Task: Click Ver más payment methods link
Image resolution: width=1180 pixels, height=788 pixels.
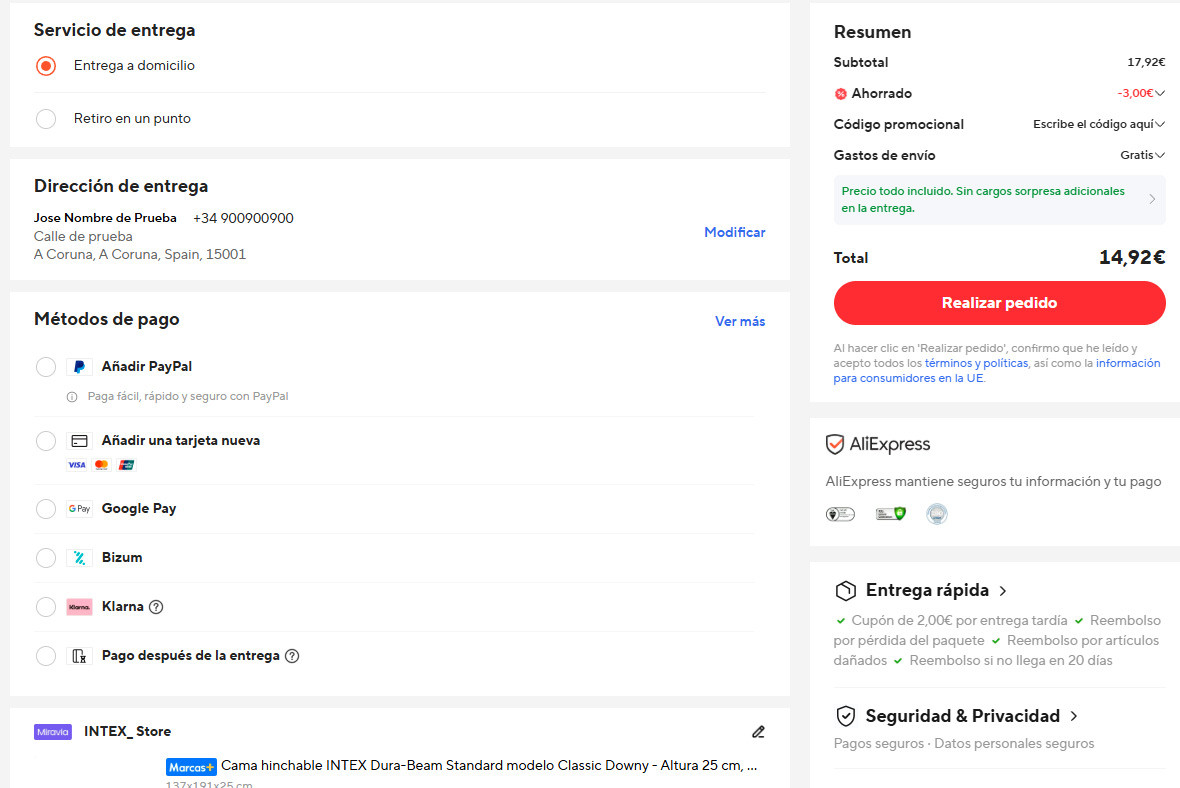Action: click(x=740, y=321)
